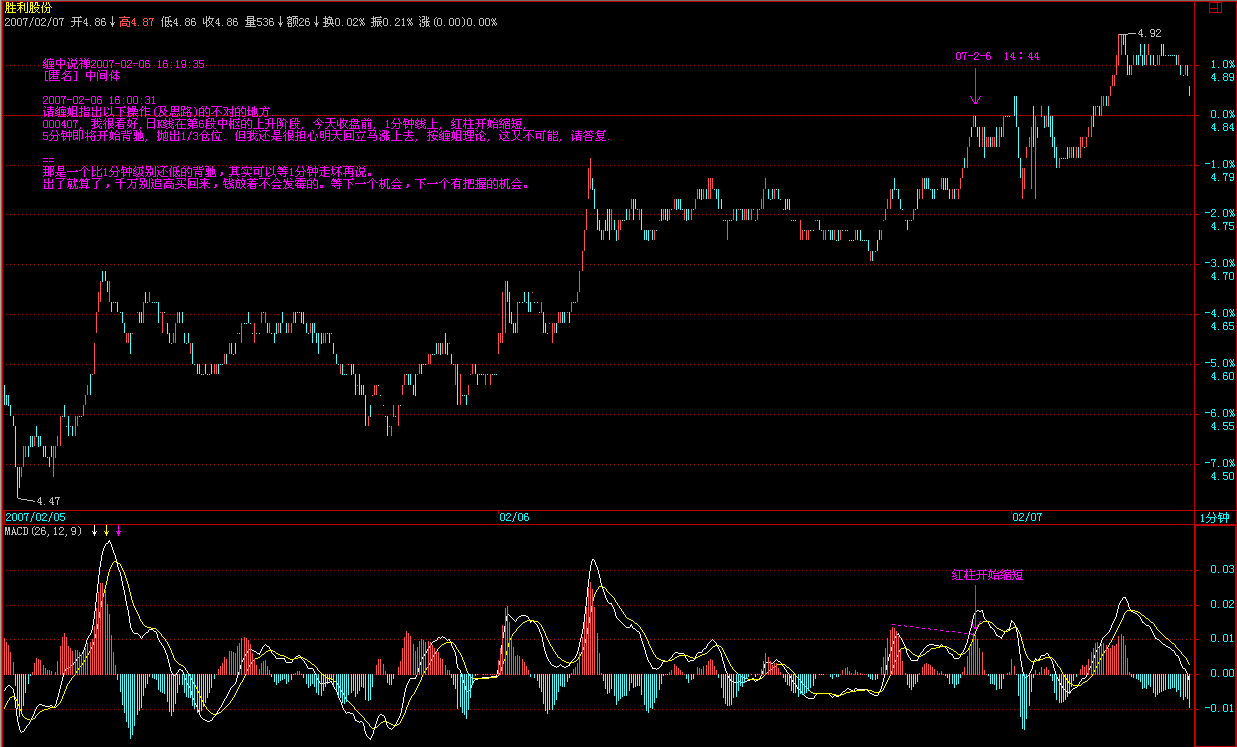Viewport: 1237px width, 747px height.
Task: Click the magenta arrow next to MACD label
Action: pos(119,531)
